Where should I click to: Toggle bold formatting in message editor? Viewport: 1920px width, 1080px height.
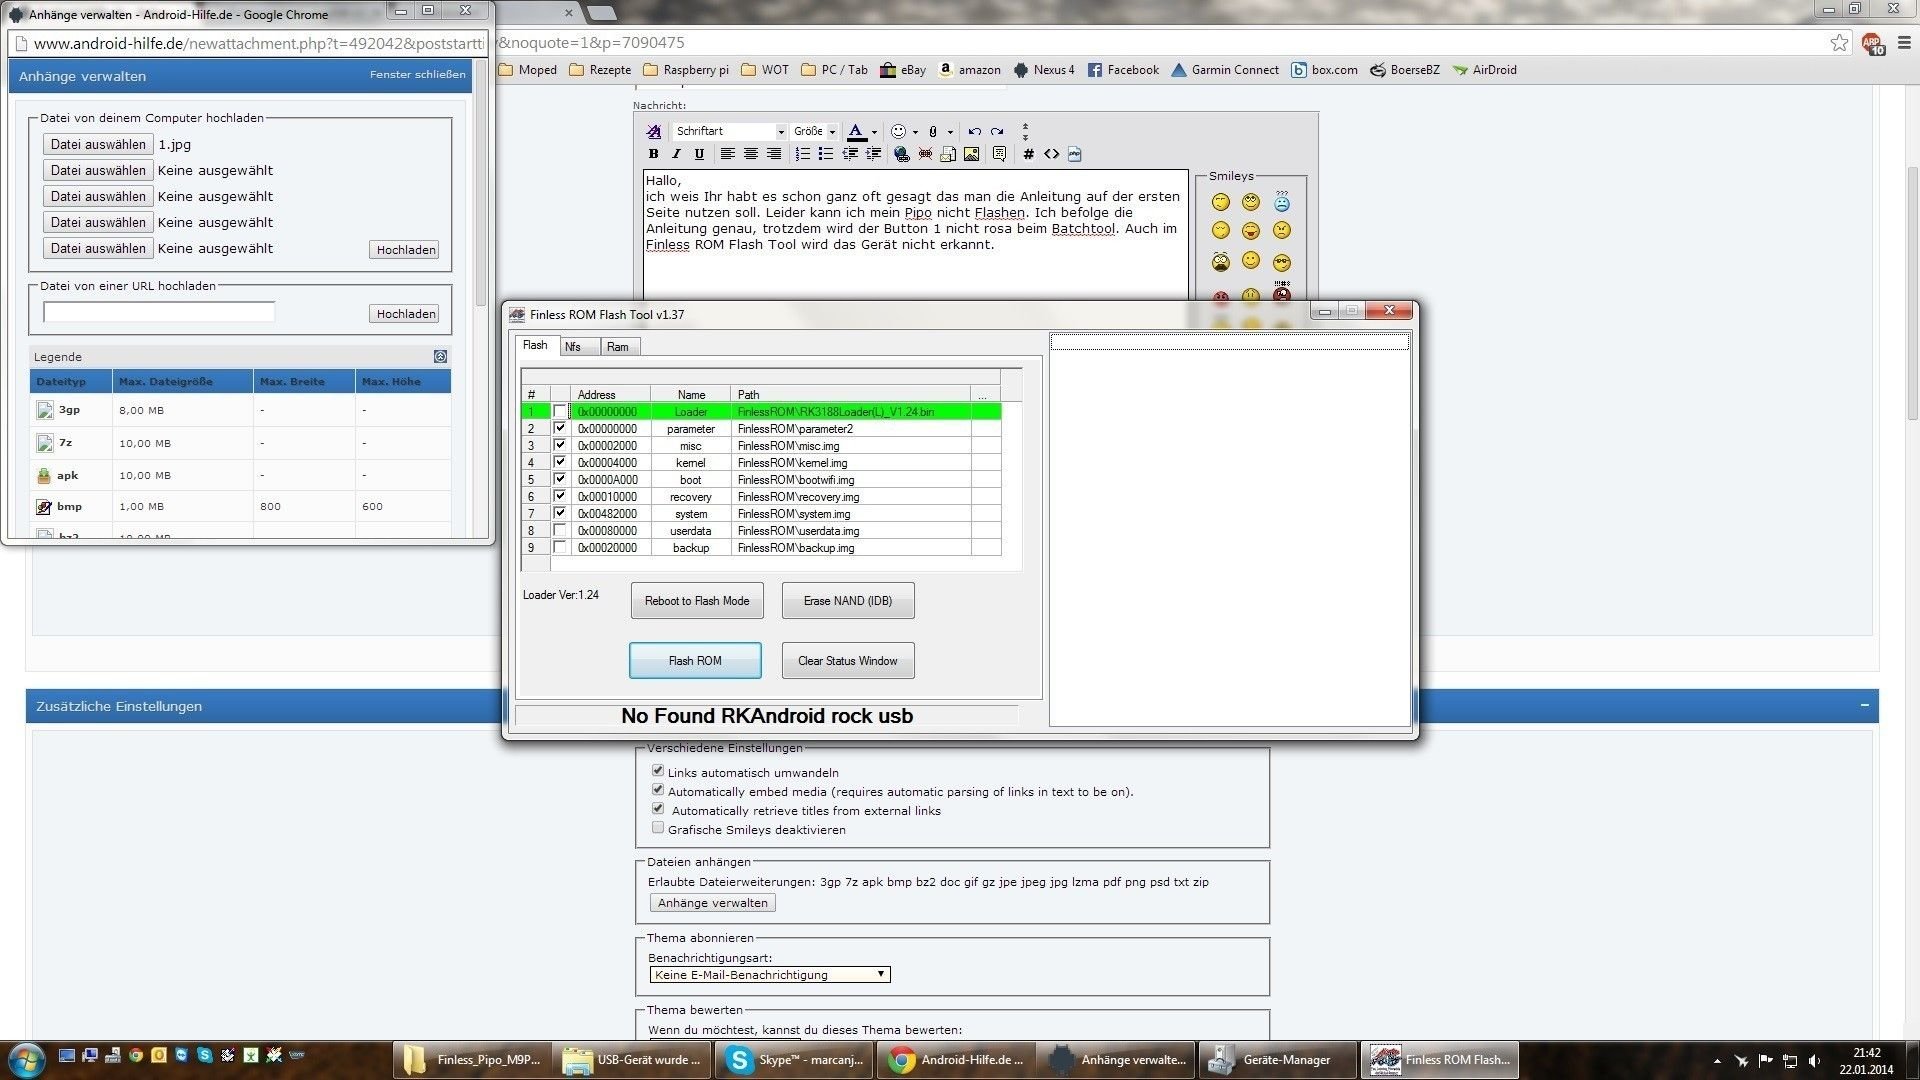click(653, 154)
